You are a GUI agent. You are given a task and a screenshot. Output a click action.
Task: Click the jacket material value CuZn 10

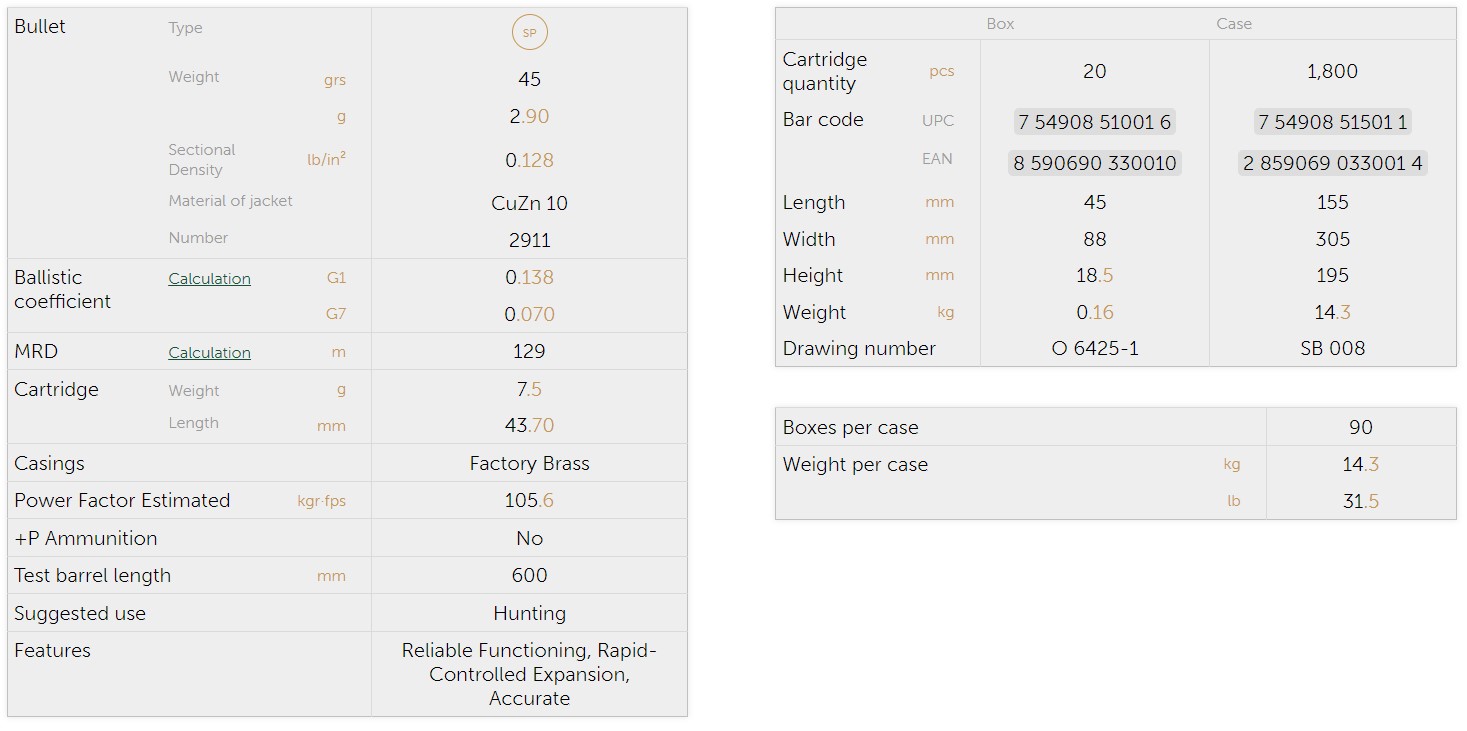(x=529, y=204)
